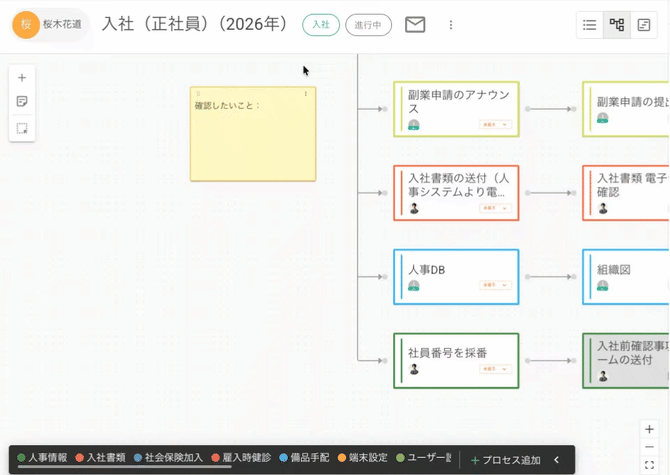This screenshot has width=670, height=475.
Task: Select 人事情報 process tab
Action: (42, 457)
